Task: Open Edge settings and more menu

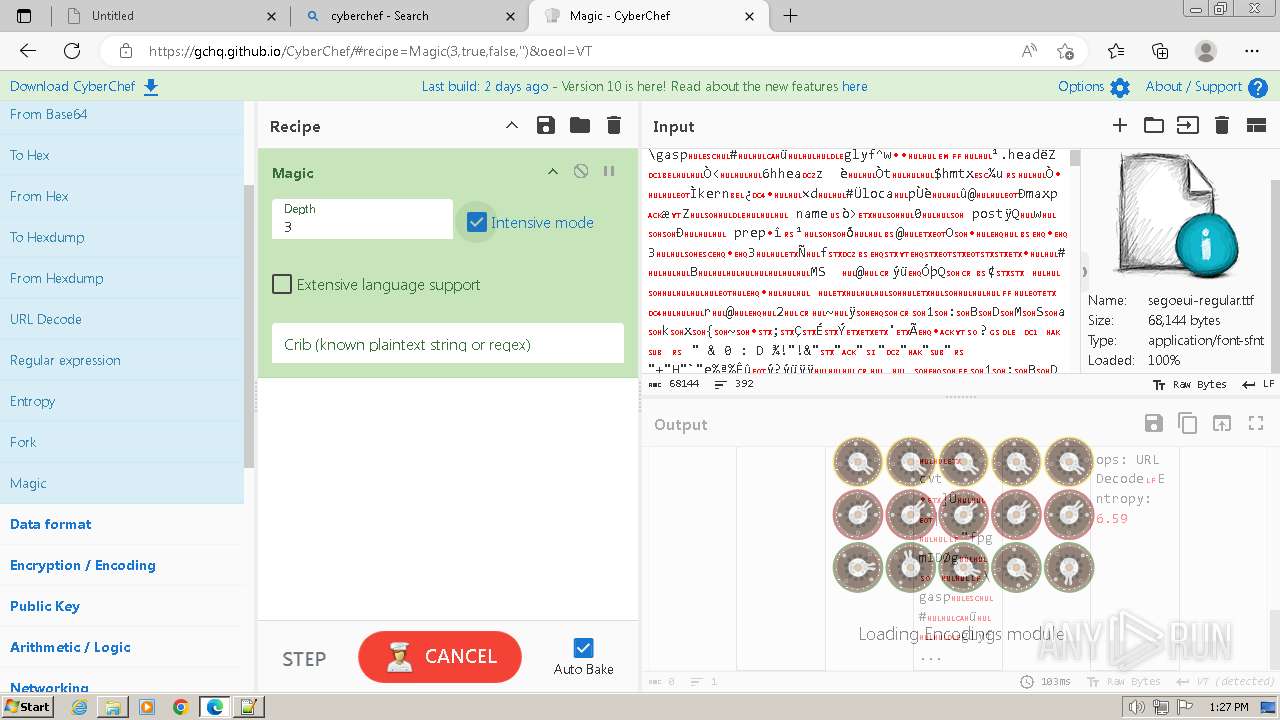Action: click(1252, 51)
